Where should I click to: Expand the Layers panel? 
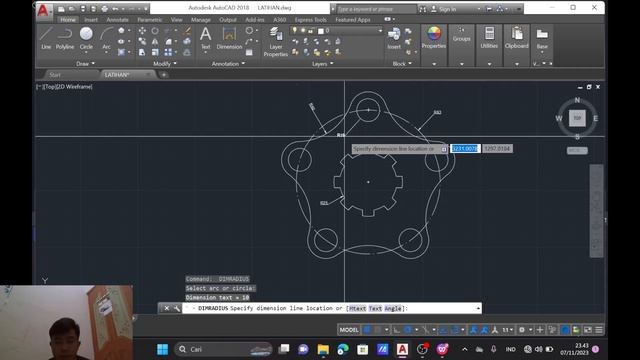pos(322,64)
